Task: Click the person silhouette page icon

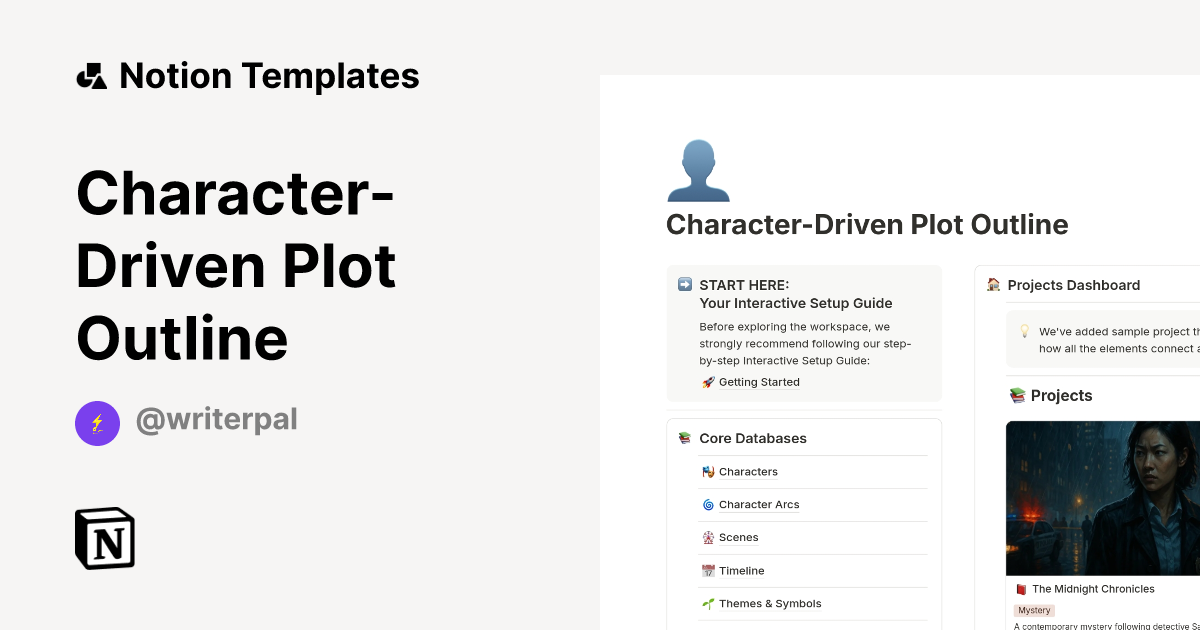Action: pyautogui.click(x=699, y=170)
